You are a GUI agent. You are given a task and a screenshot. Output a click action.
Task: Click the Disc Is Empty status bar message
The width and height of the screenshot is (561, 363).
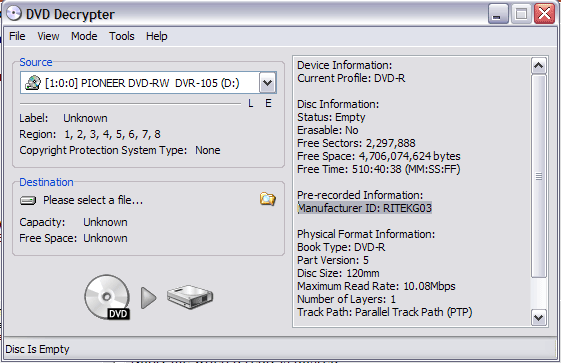point(38,349)
